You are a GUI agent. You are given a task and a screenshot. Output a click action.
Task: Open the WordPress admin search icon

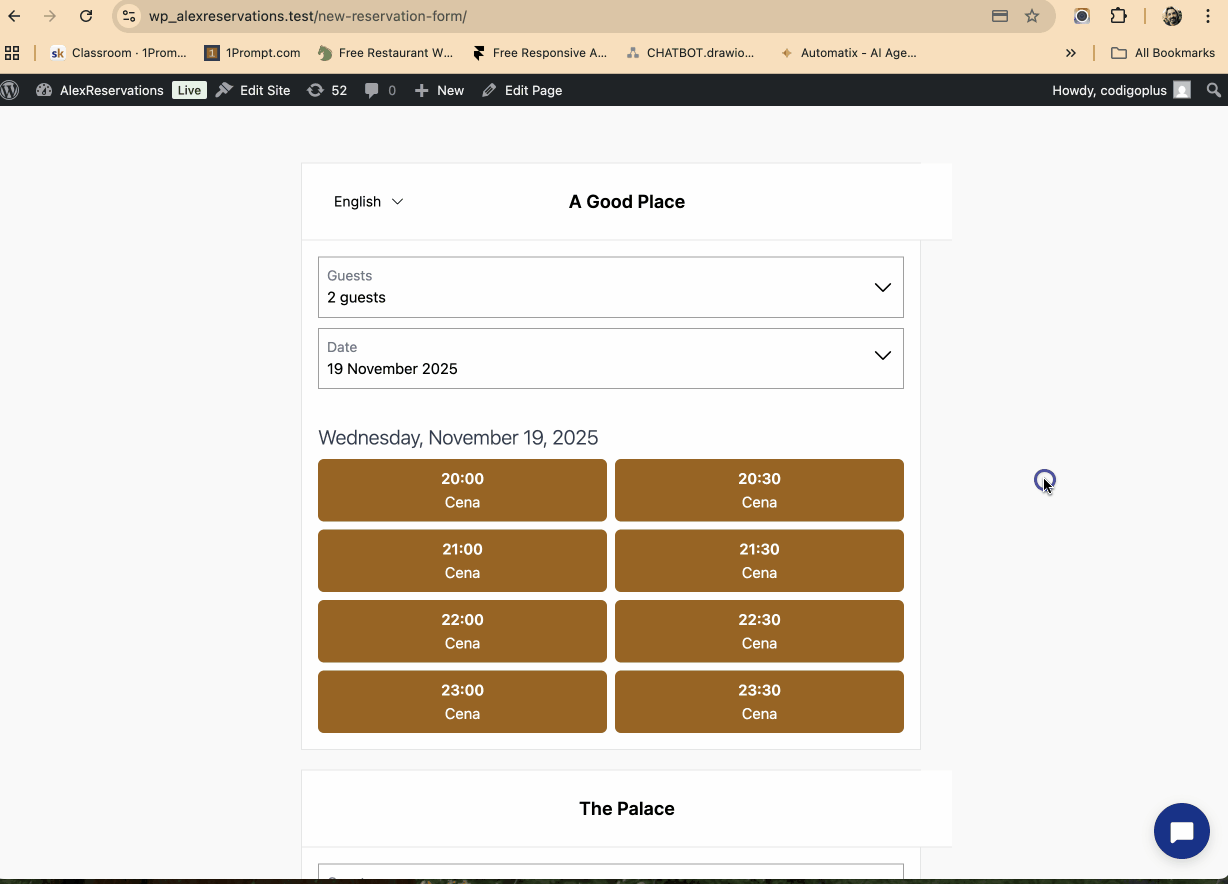pos(1213,90)
